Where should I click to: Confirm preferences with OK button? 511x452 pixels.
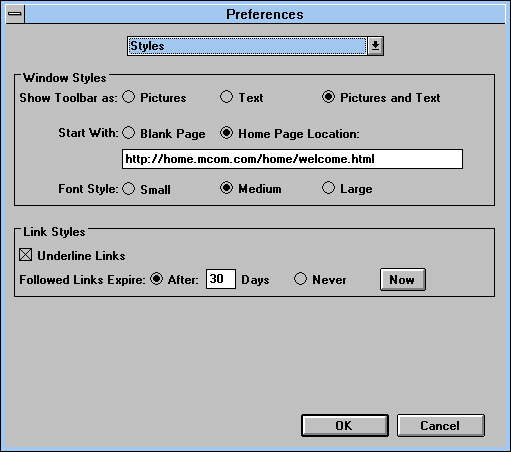(345, 426)
